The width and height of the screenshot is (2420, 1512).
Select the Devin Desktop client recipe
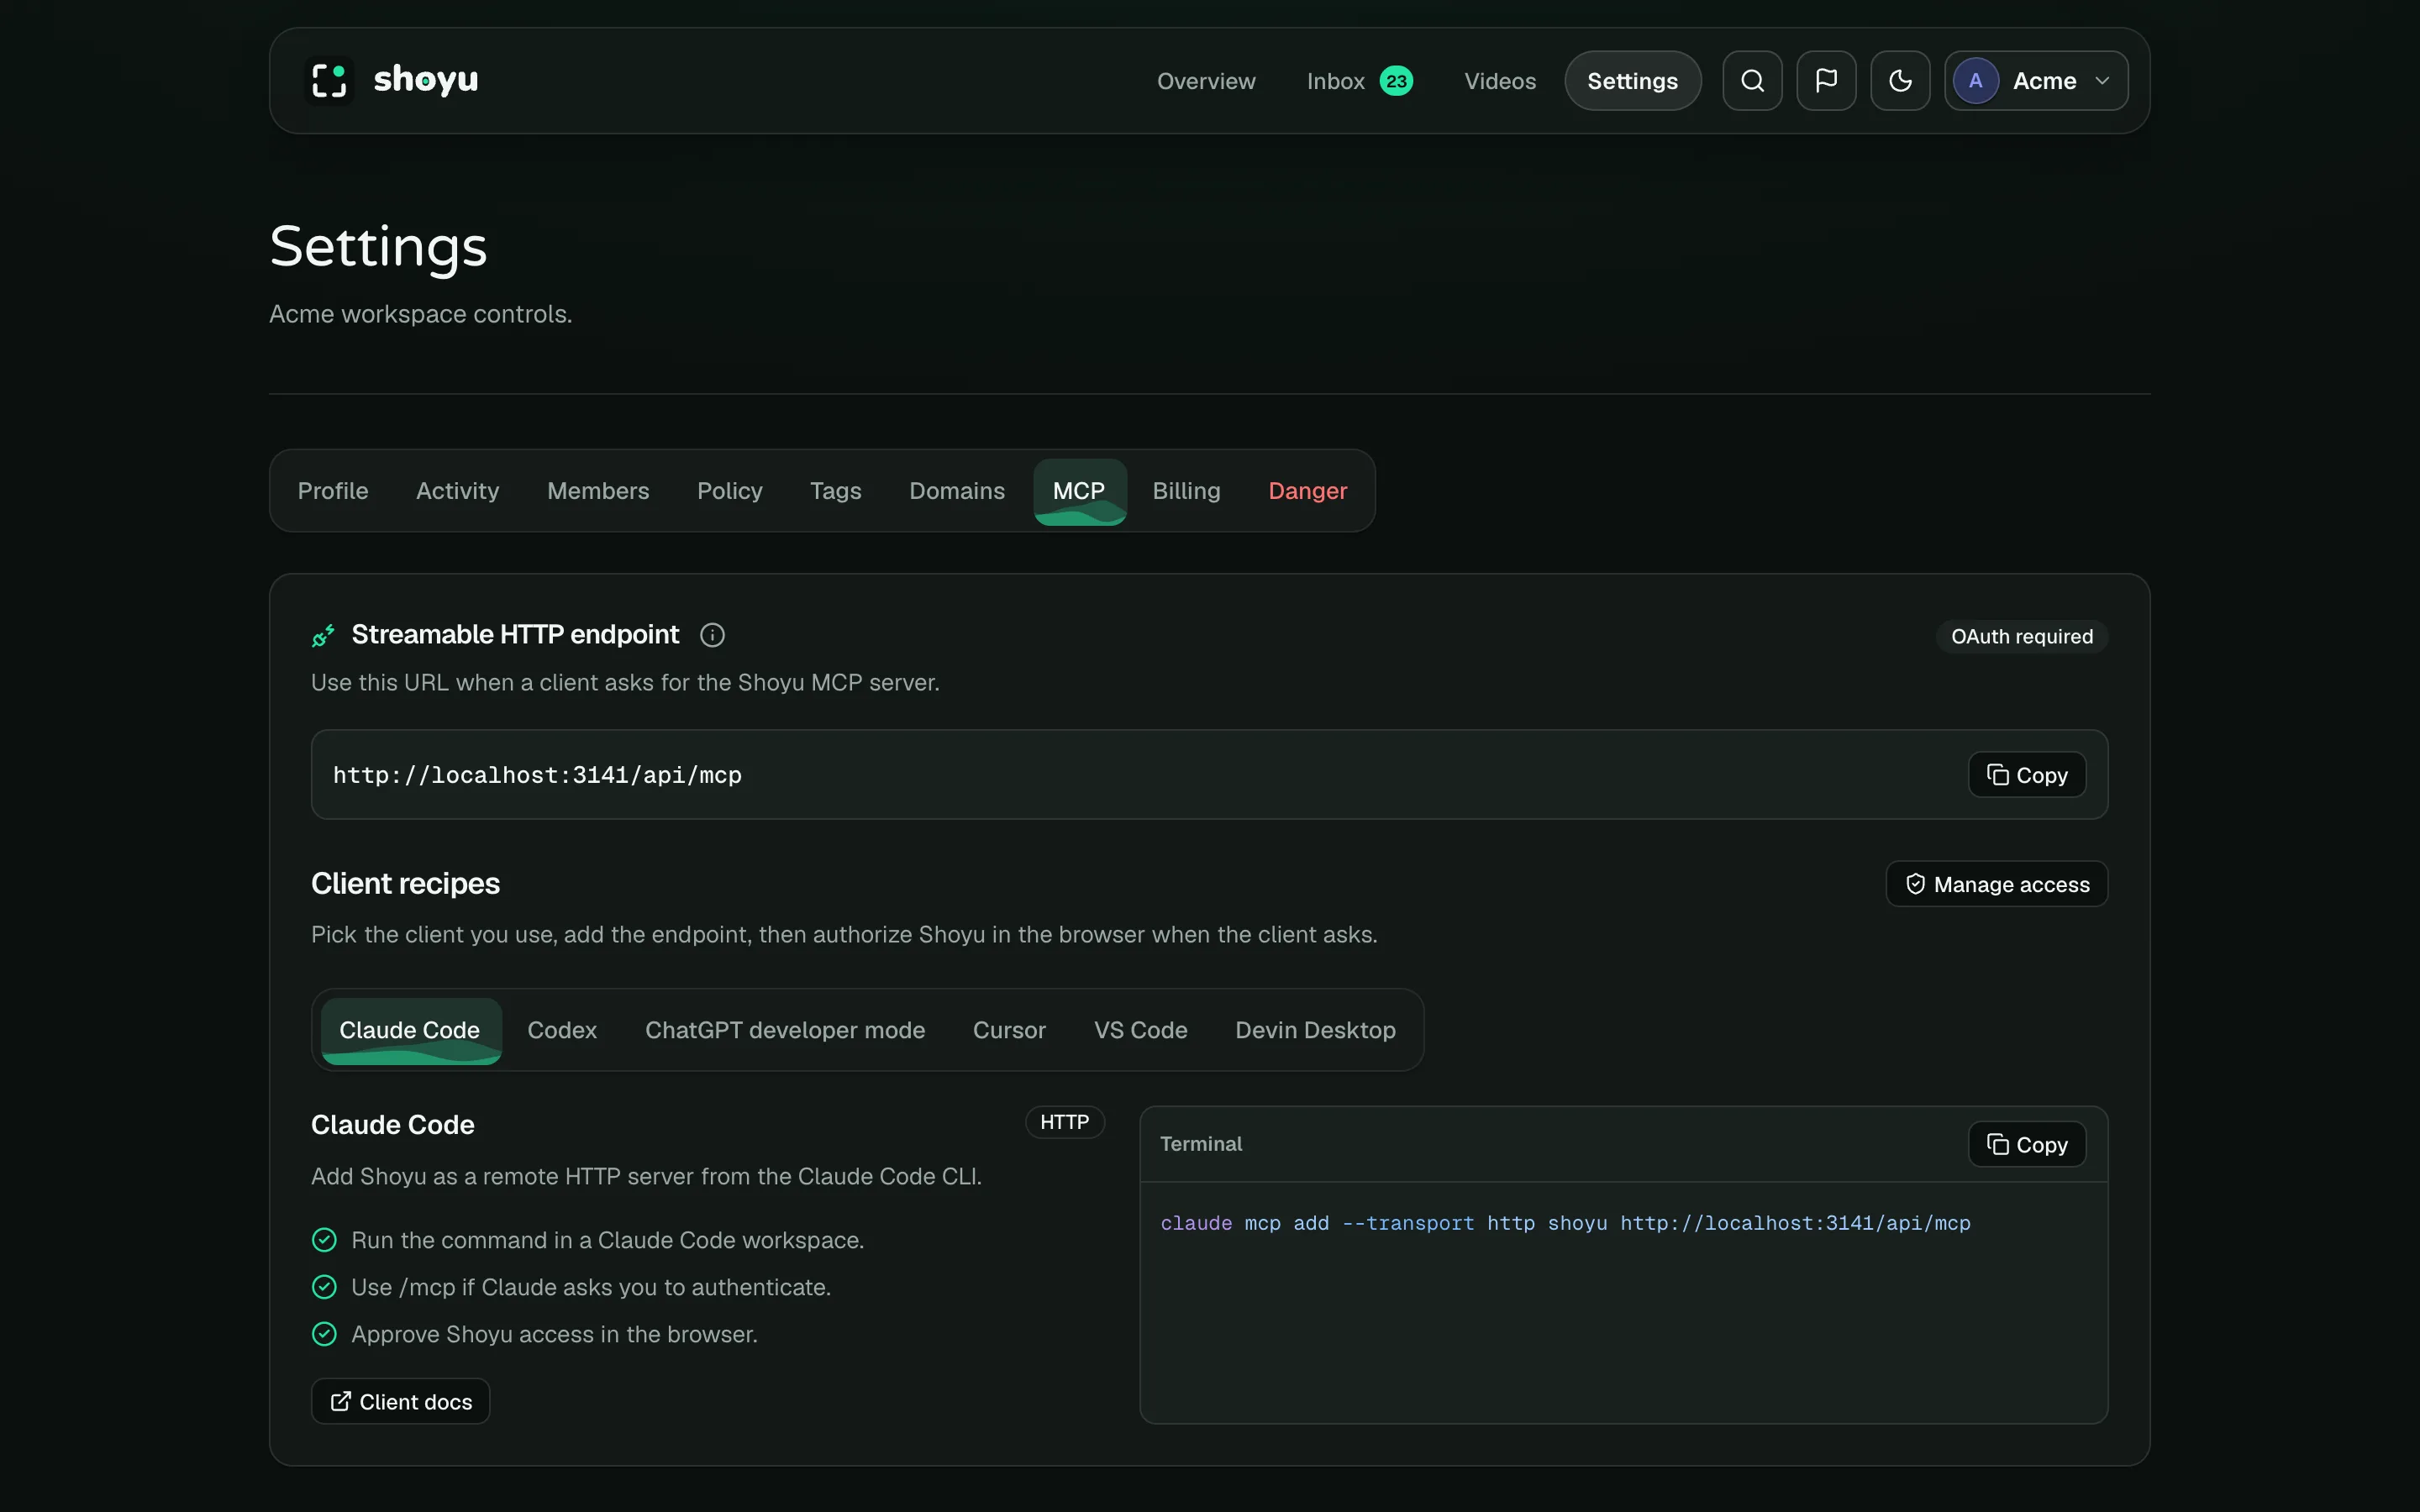(1315, 1030)
